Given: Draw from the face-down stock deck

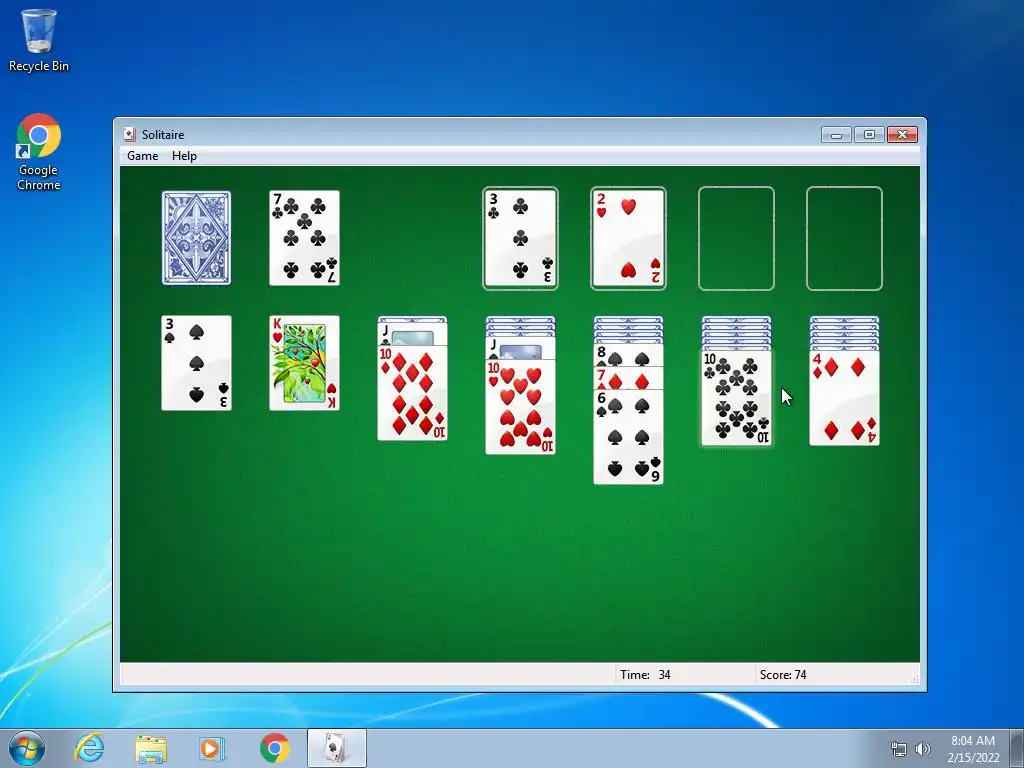Looking at the screenshot, I should pos(196,238).
